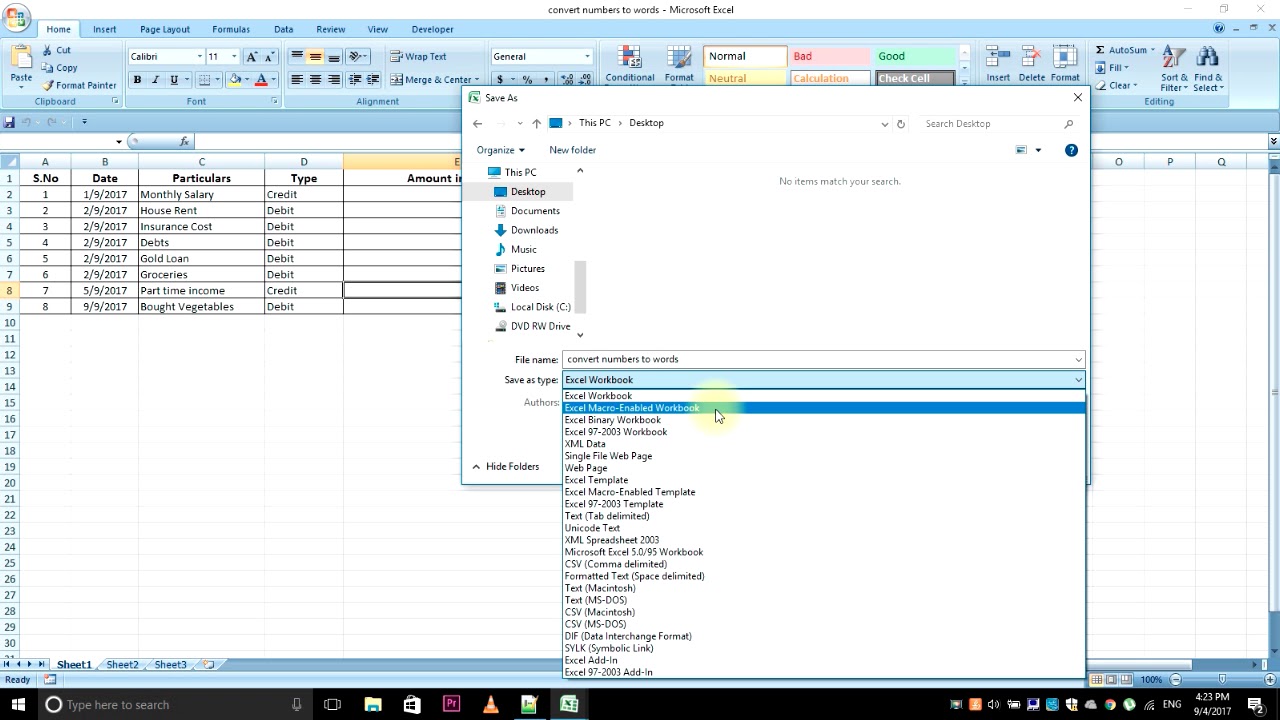Expand the folder tree scroll down arrow
Screen dimensions: 1280x720
(x=579, y=335)
